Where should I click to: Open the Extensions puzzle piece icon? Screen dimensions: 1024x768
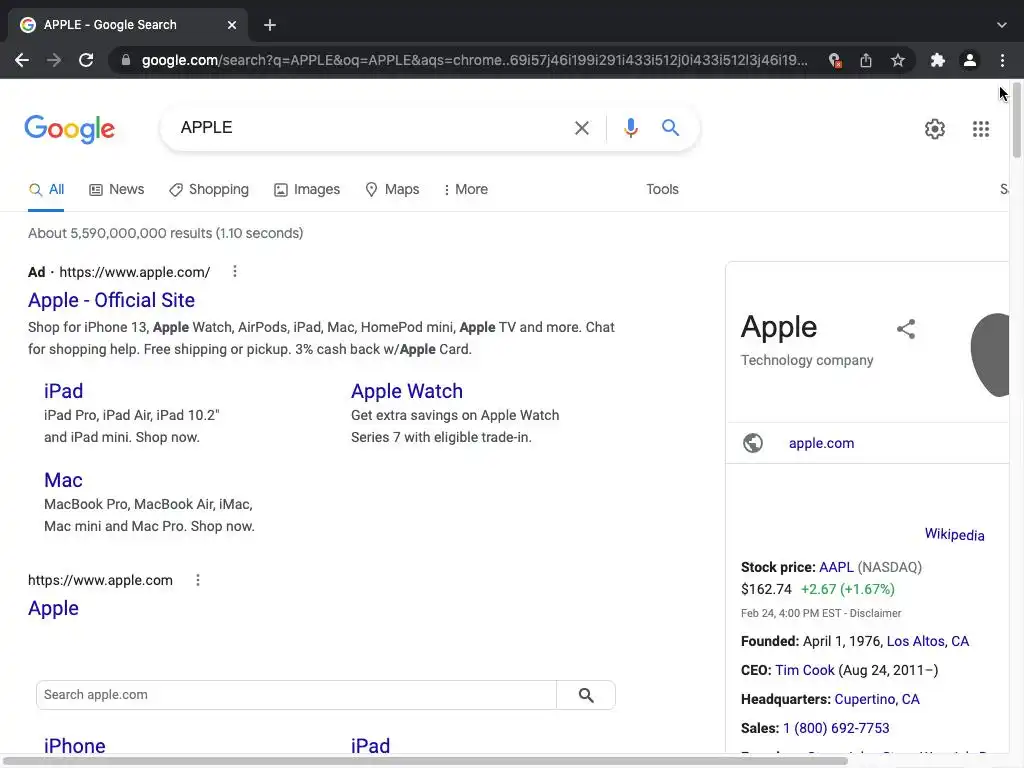(938, 60)
